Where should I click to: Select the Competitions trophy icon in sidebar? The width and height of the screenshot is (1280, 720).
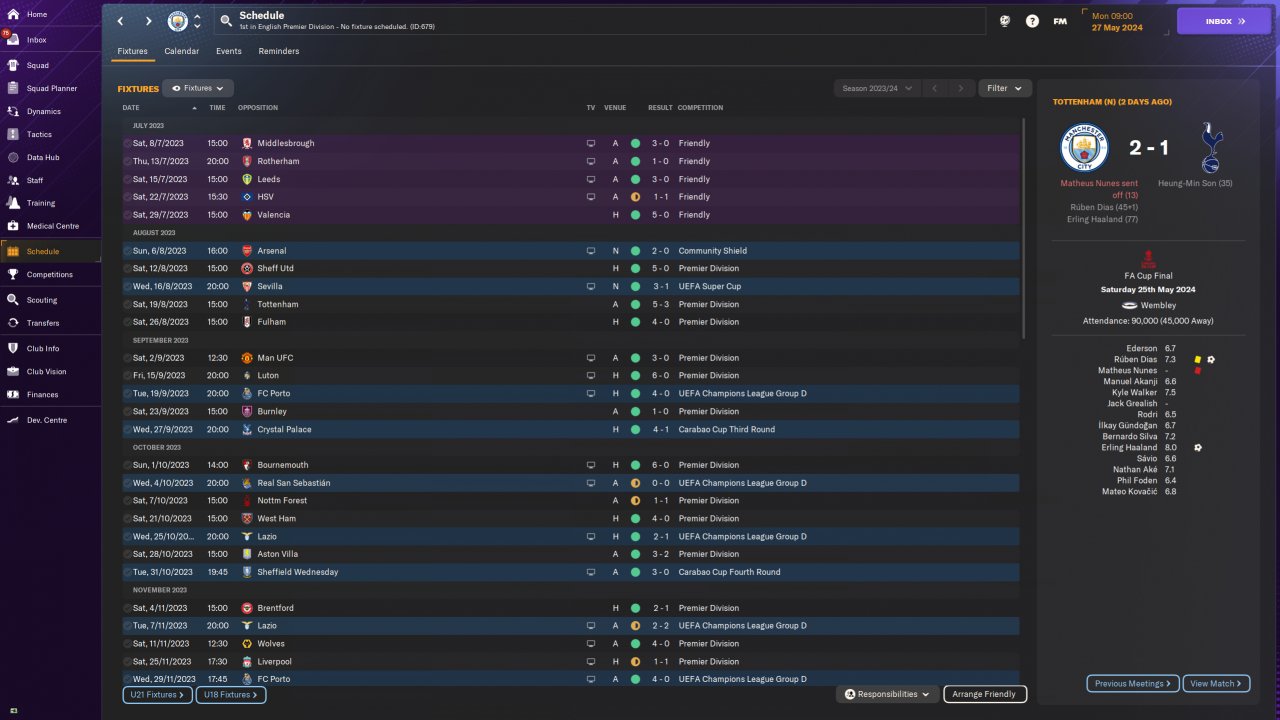[14, 274]
